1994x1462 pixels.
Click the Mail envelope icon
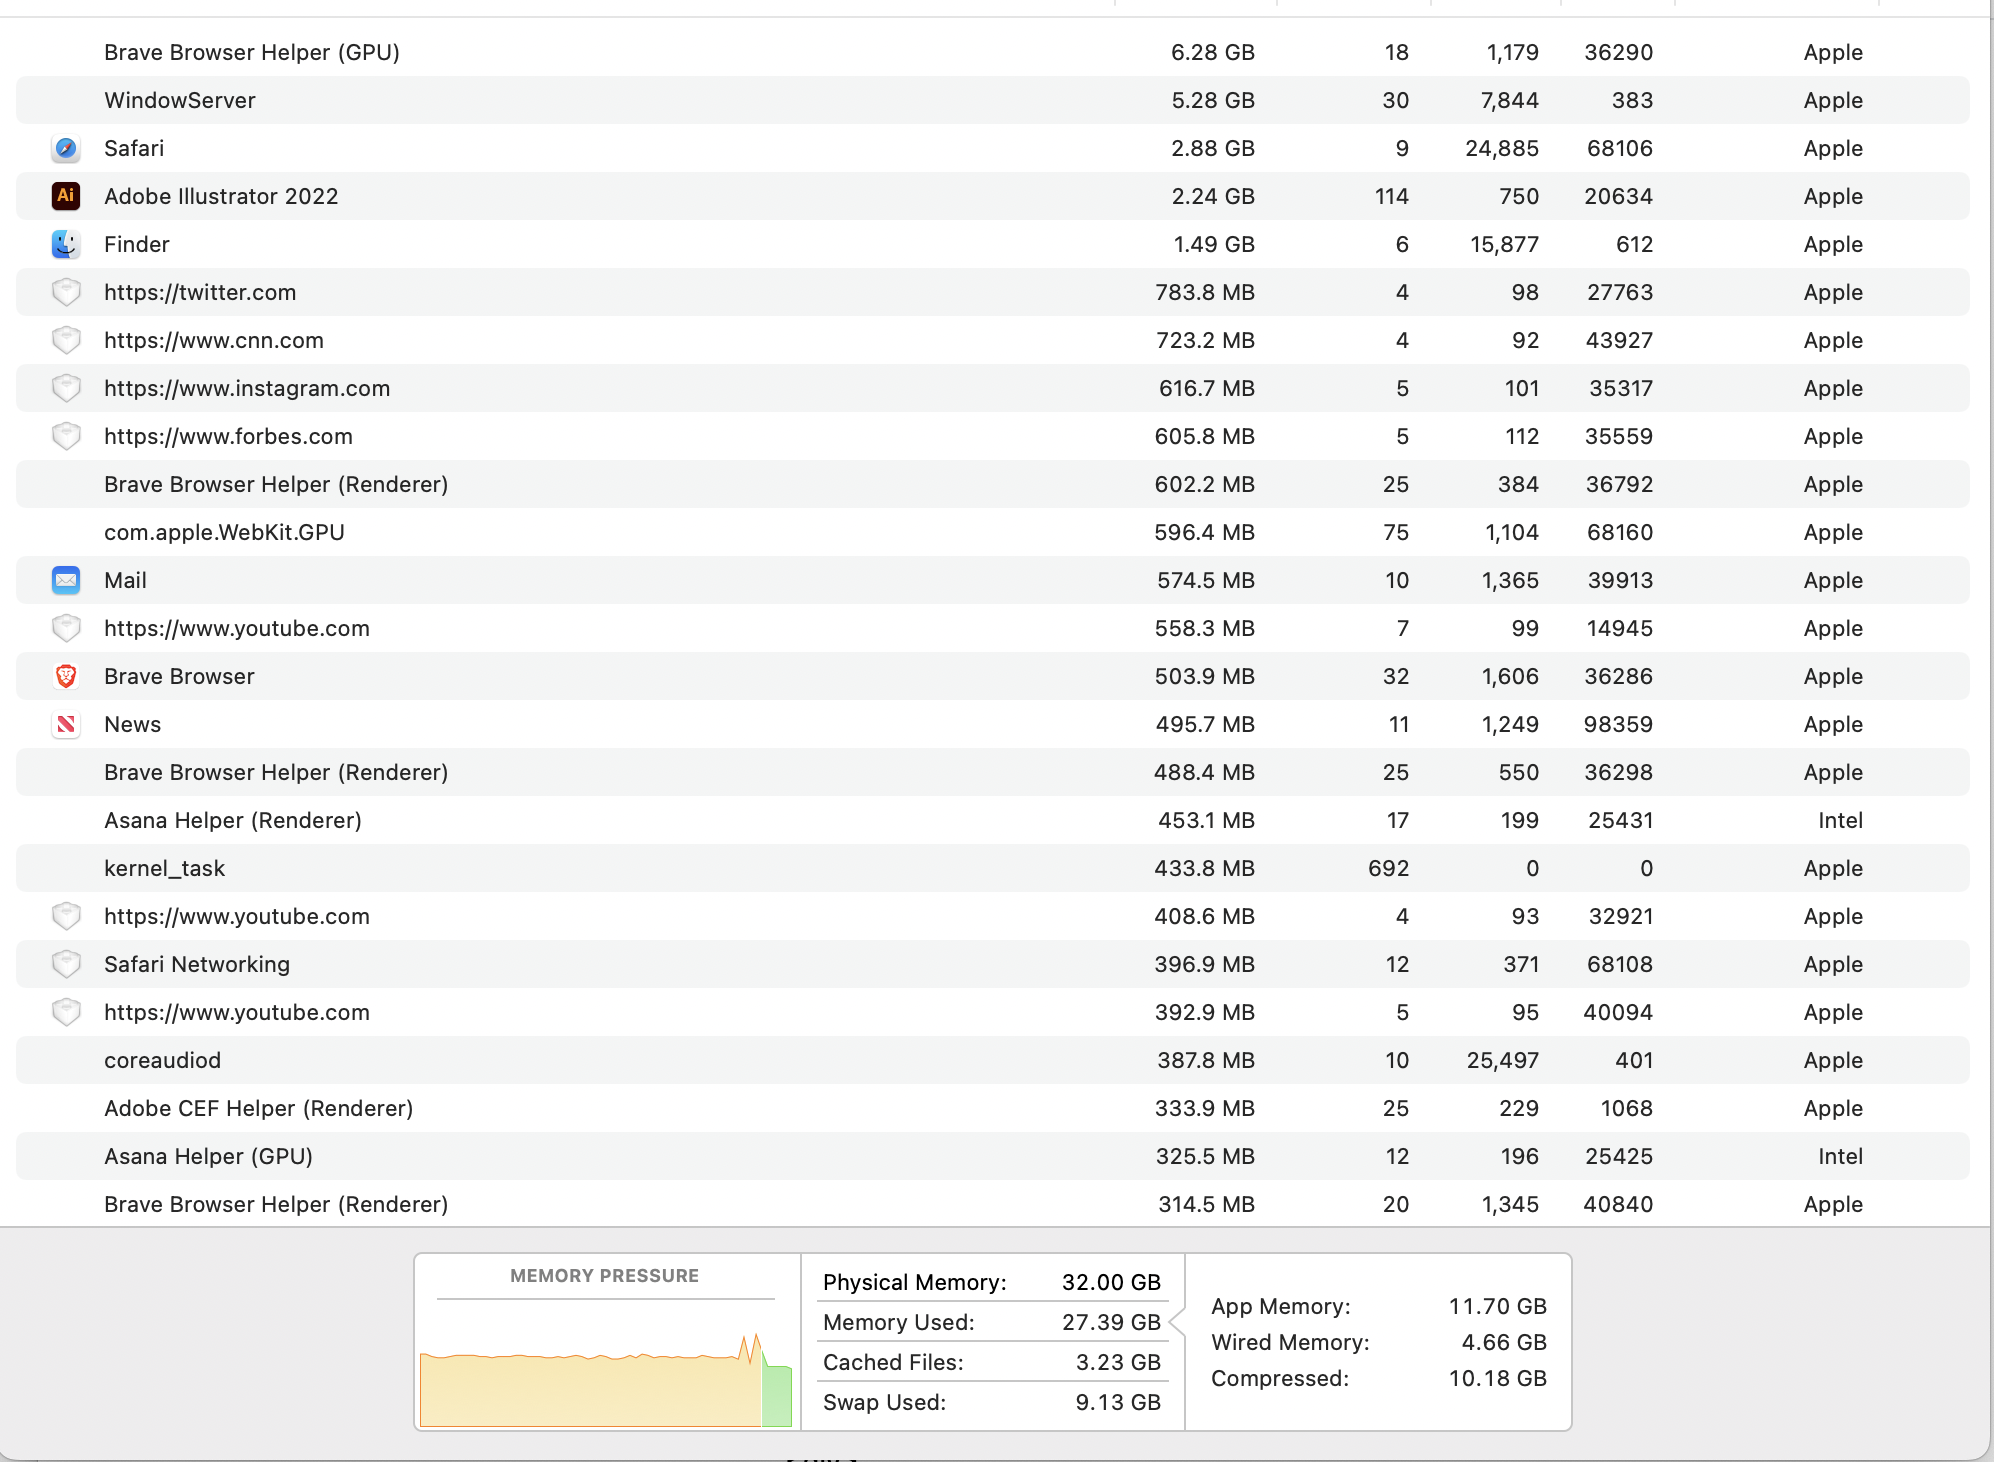(x=66, y=580)
